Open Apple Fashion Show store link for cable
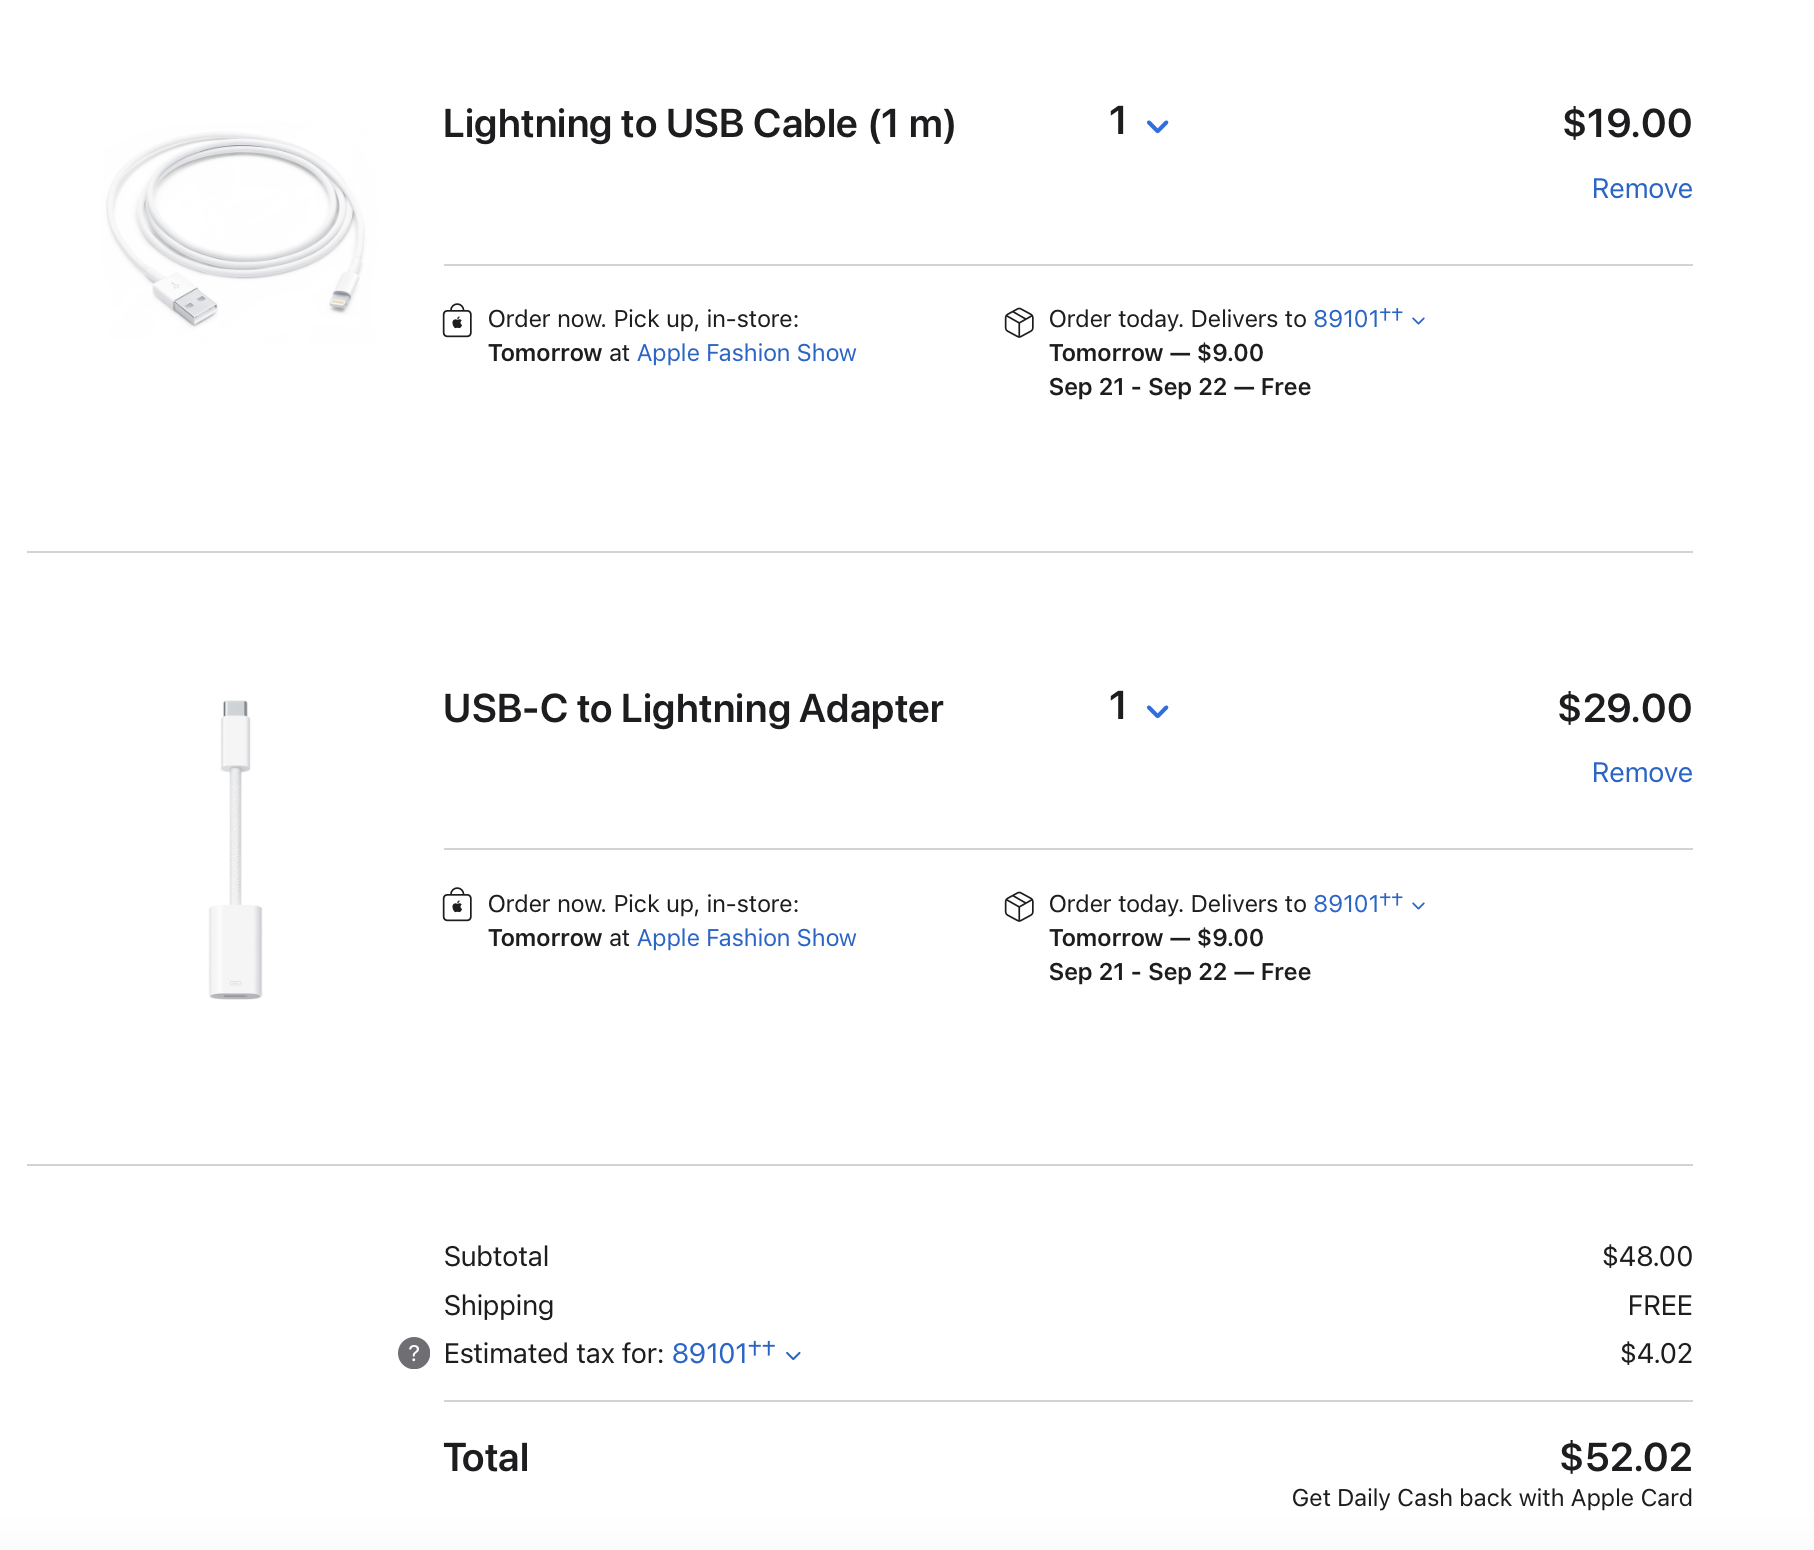The width and height of the screenshot is (1814, 1550). (746, 353)
